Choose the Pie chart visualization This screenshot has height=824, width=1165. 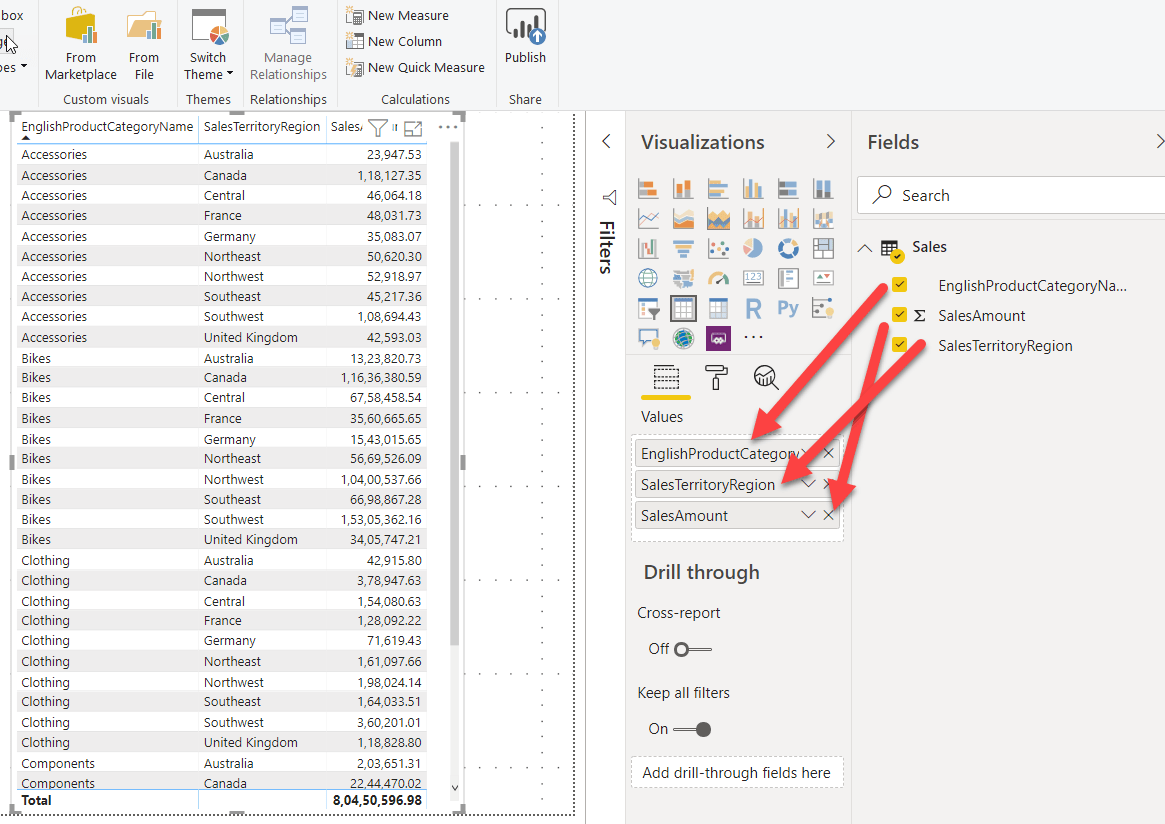coord(753,248)
